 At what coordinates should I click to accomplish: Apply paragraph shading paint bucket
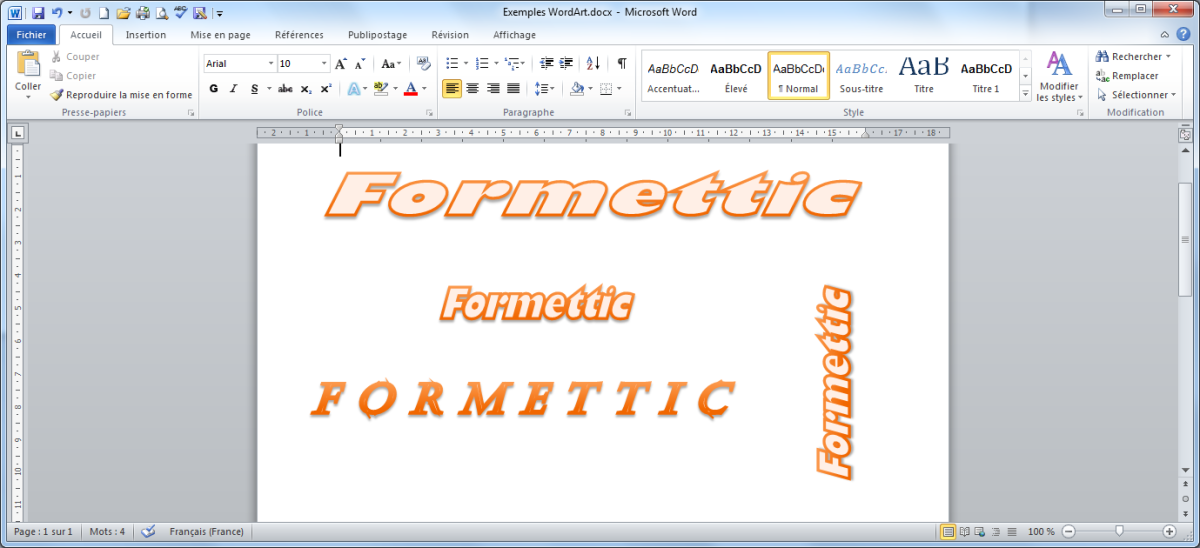click(576, 88)
